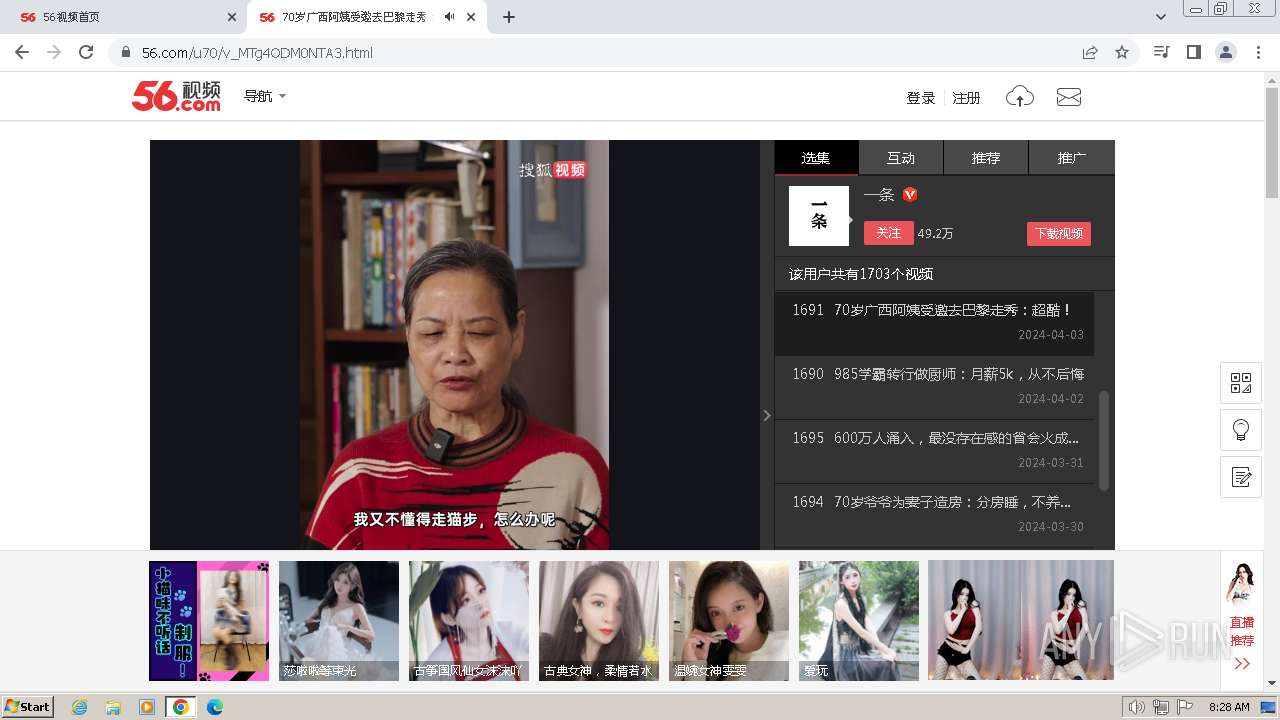This screenshot has height=720, width=1280.
Task: Click the taskbar clock showing 8:28 AM
Action: pyautogui.click(x=1229, y=707)
